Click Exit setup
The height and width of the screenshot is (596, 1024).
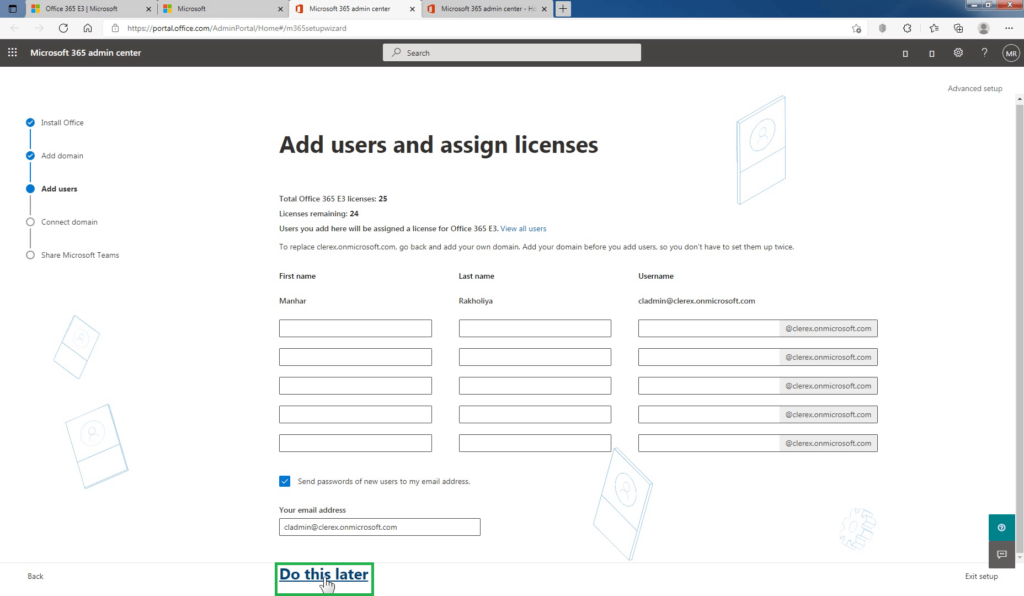pyautogui.click(x=981, y=576)
